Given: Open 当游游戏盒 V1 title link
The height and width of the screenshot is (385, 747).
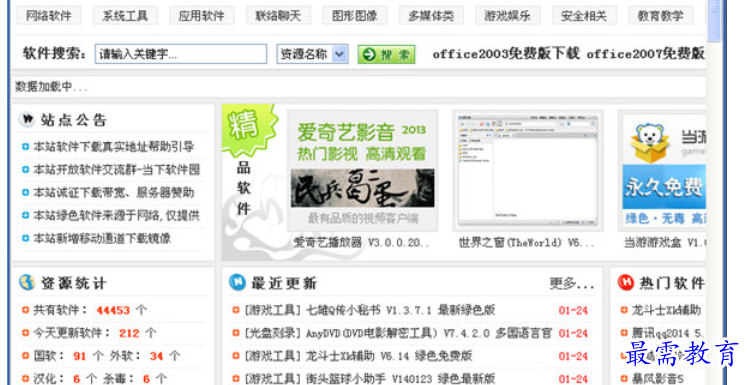Looking at the screenshot, I should coord(665,243).
